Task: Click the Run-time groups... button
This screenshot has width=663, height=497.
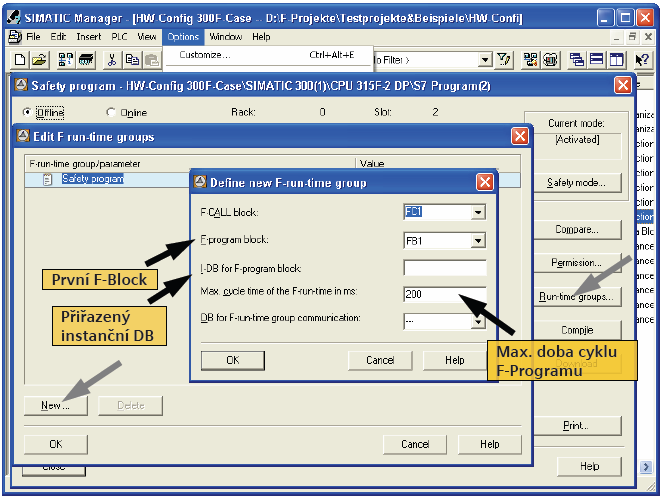Action: tap(577, 297)
